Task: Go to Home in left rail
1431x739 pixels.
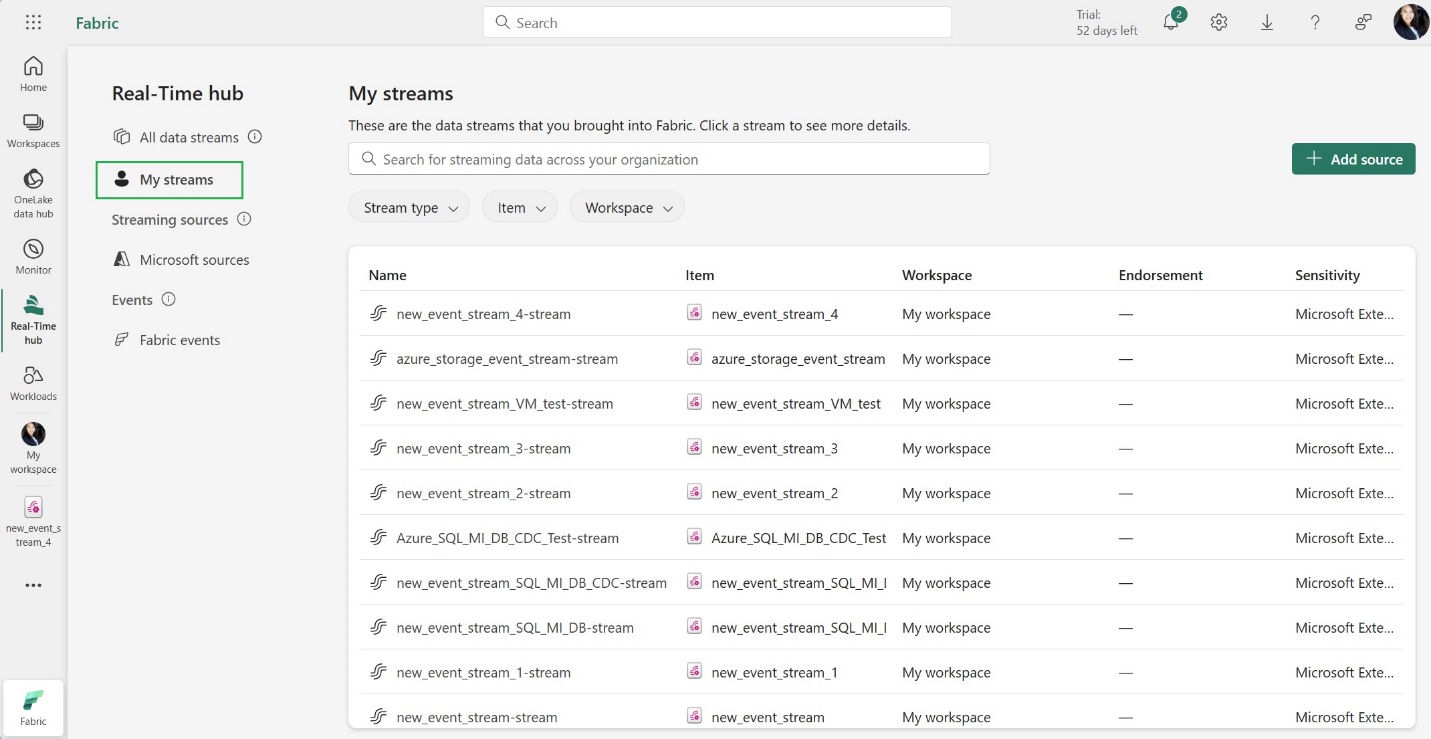Action: (33, 74)
